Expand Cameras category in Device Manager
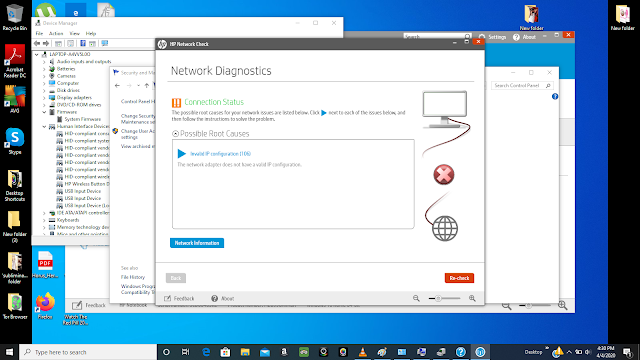640x360 pixels. (x=44, y=76)
